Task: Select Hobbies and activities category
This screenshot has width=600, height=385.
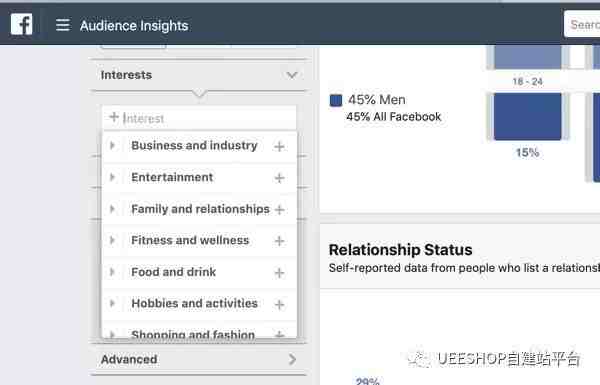Action: click(x=194, y=303)
